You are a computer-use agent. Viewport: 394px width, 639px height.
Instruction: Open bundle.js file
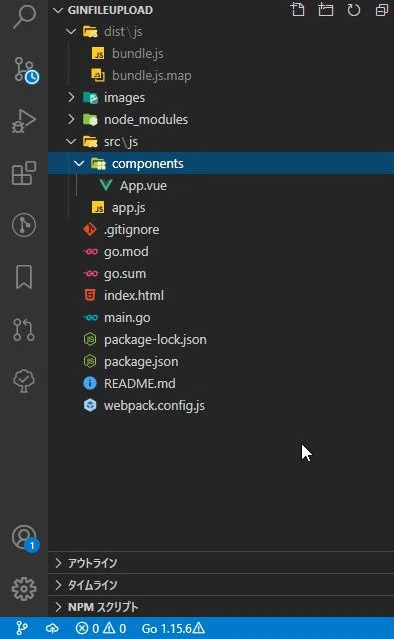click(x=221, y=53)
